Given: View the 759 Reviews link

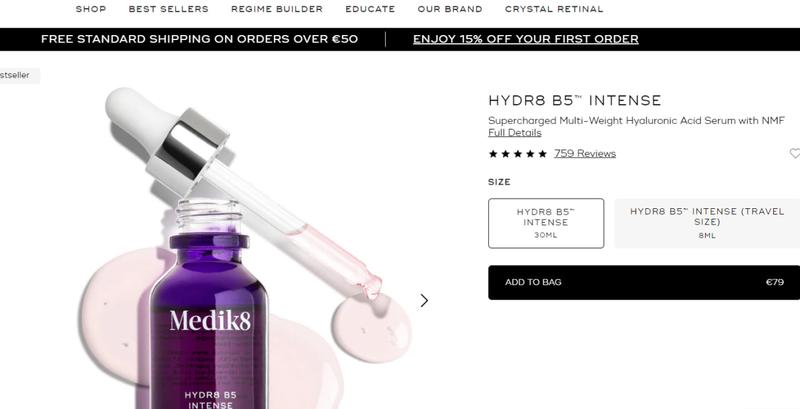Looking at the screenshot, I should (x=585, y=154).
